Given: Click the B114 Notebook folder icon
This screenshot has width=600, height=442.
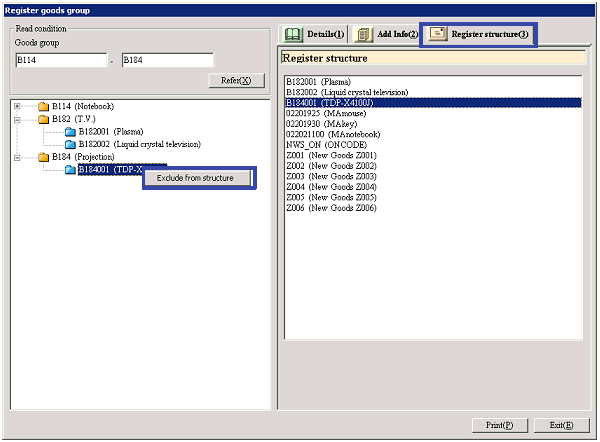Looking at the screenshot, I should click(43, 106).
